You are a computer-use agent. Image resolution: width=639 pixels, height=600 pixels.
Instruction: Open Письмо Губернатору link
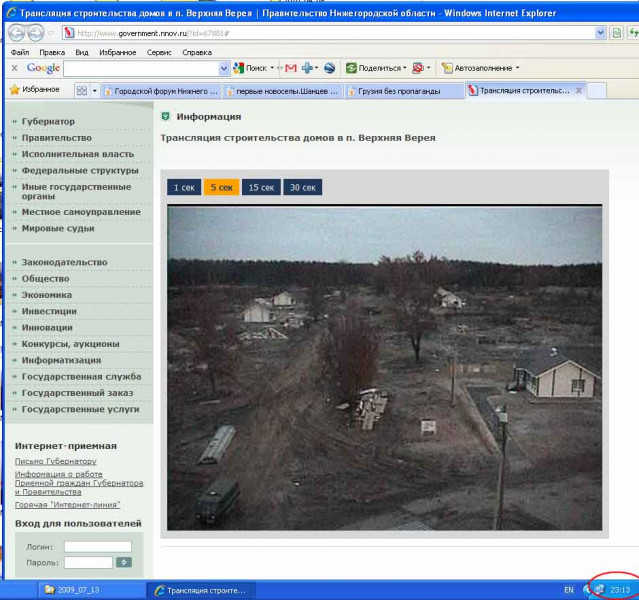[55, 461]
